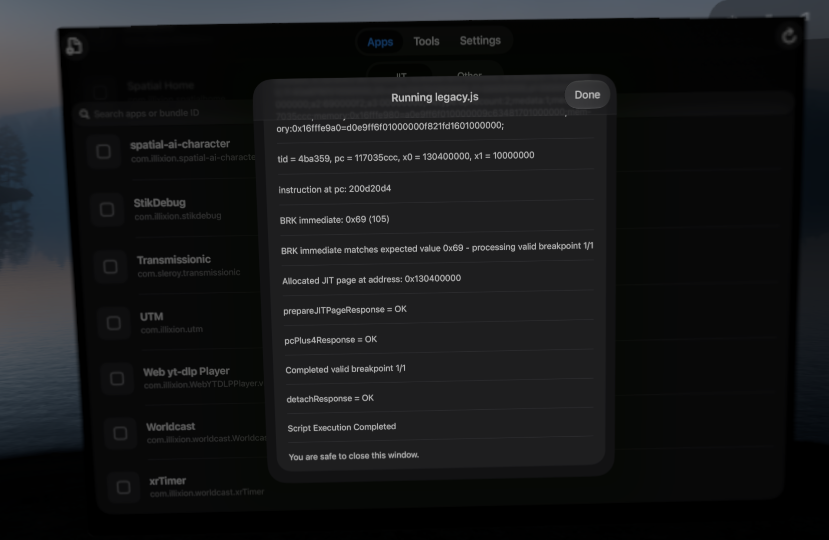Viewport: 829px width, 540px height.
Task: Toggle the Transmissionic checkbox
Action: tap(110, 267)
